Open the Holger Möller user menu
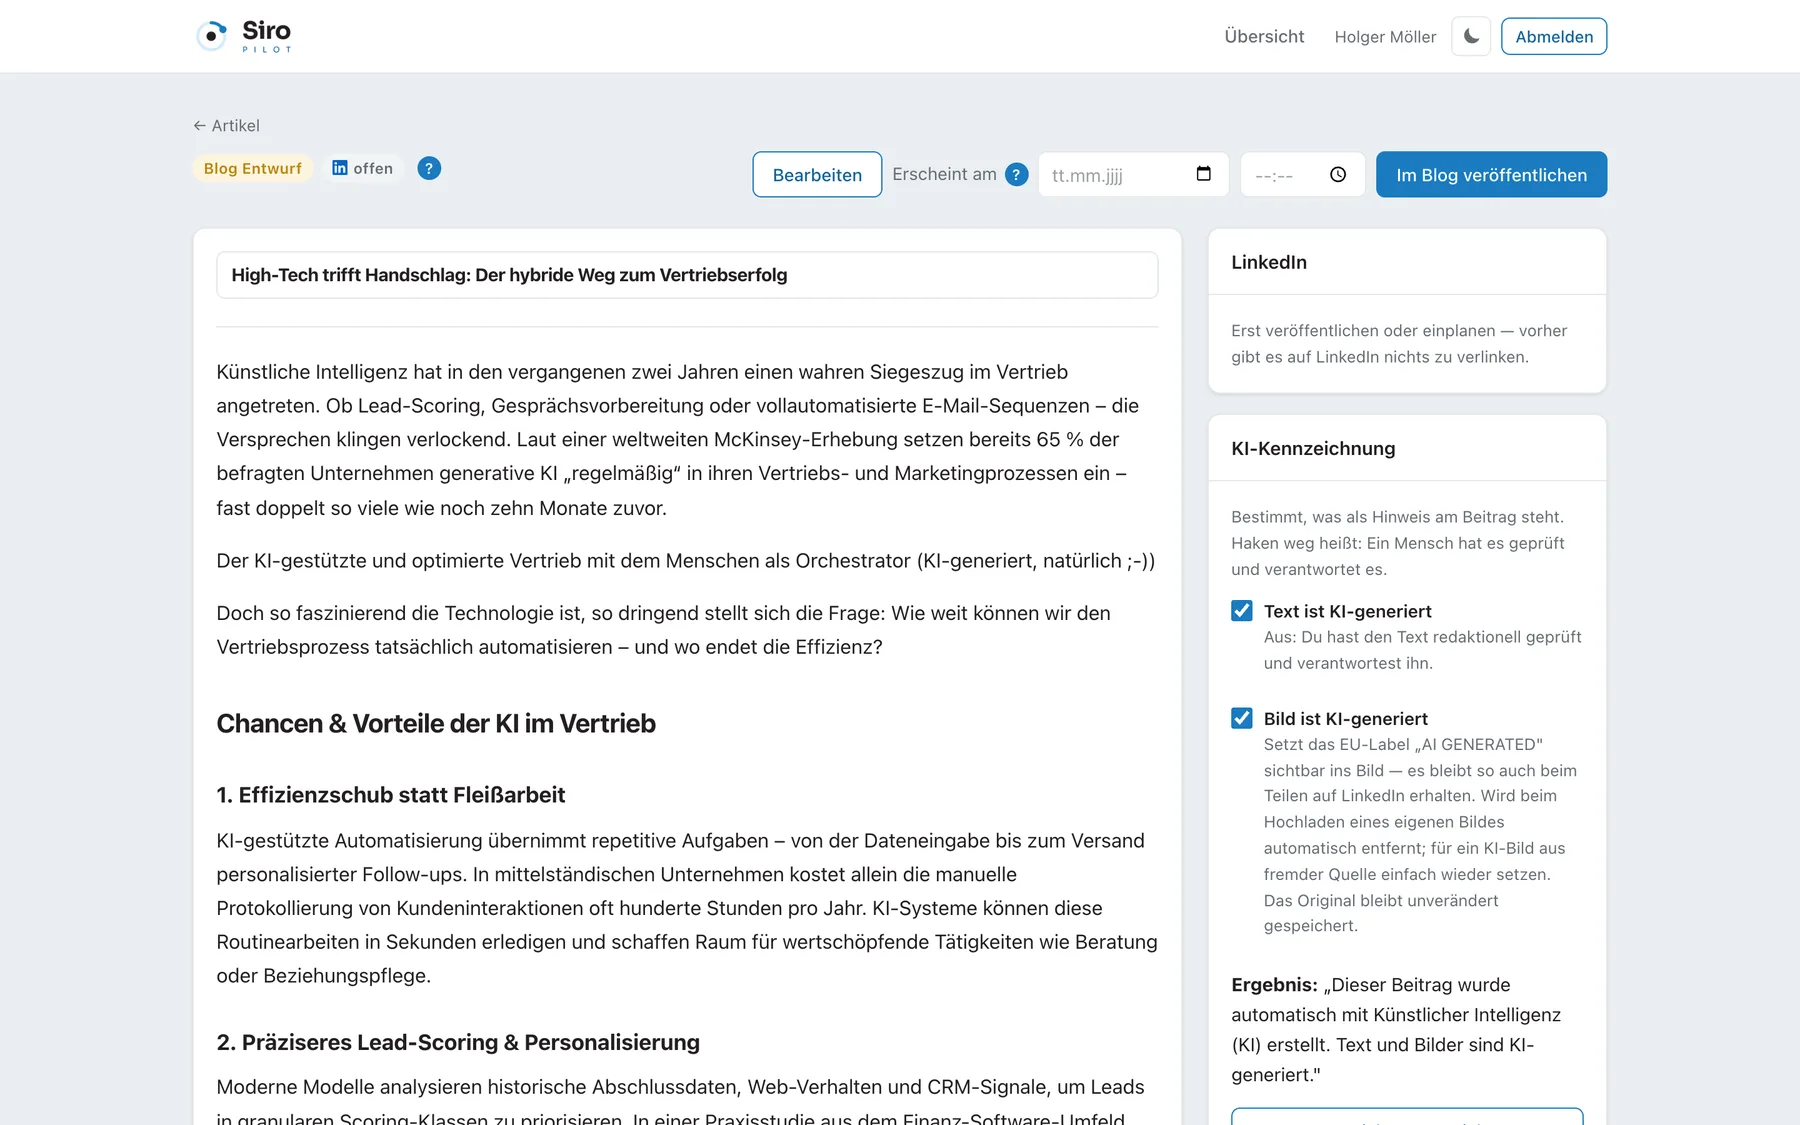This screenshot has width=1800, height=1125. pos(1385,37)
